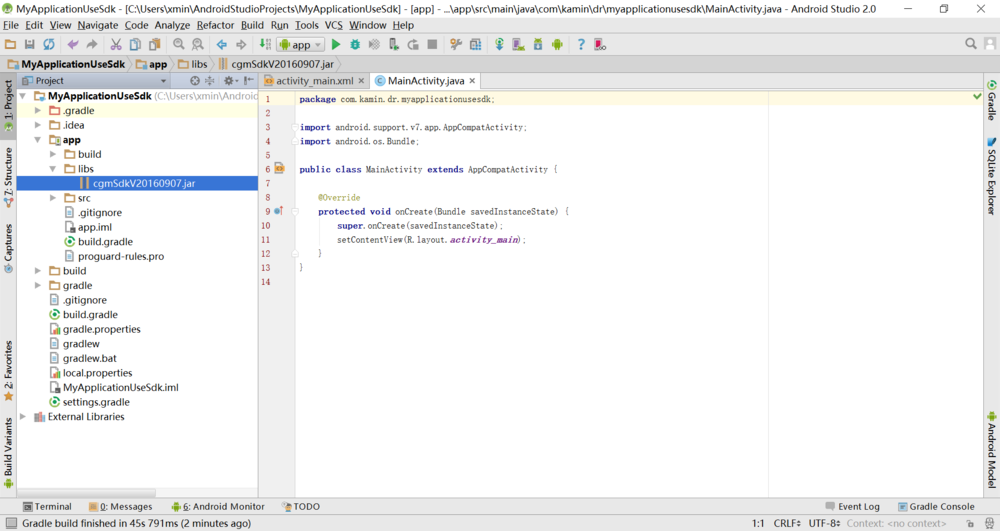Click the Debug app bug icon
This screenshot has width=1000, height=531.
(x=355, y=45)
